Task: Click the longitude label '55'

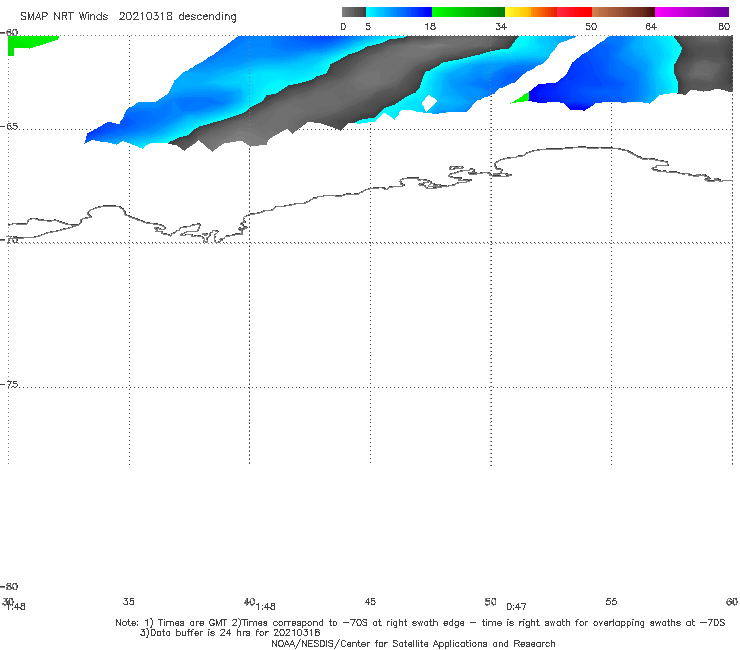Action: click(x=611, y=602)
